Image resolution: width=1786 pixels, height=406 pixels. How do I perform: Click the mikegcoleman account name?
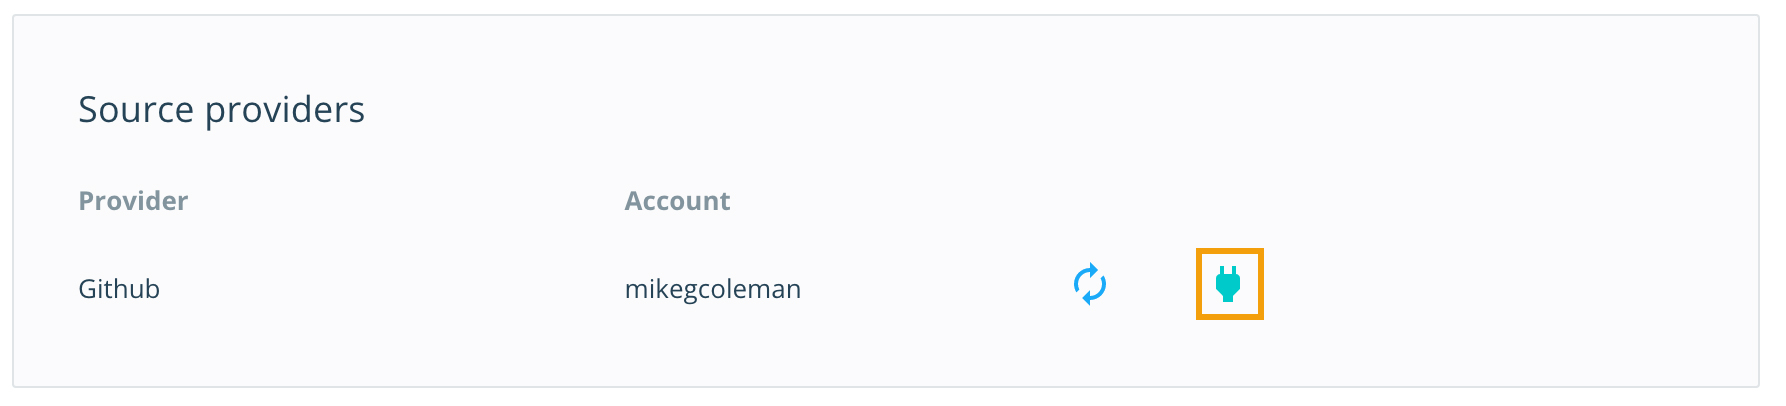coord(712,289)
